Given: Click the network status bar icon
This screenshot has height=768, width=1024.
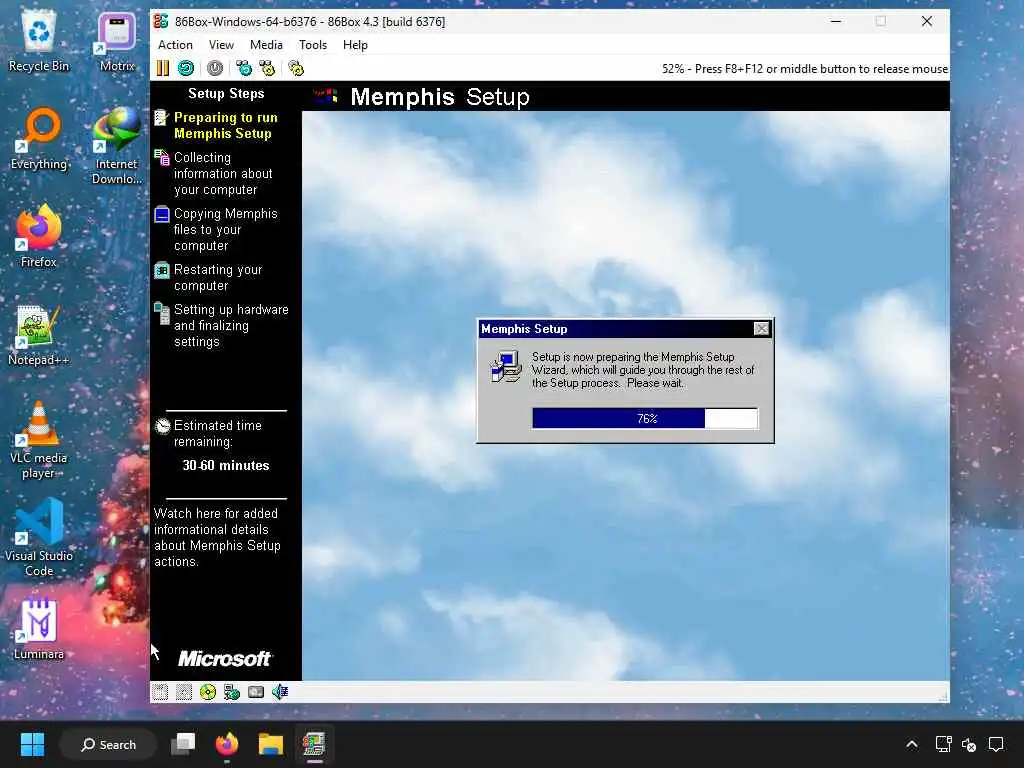Looking at the screenshot, I should click(232, 692).
